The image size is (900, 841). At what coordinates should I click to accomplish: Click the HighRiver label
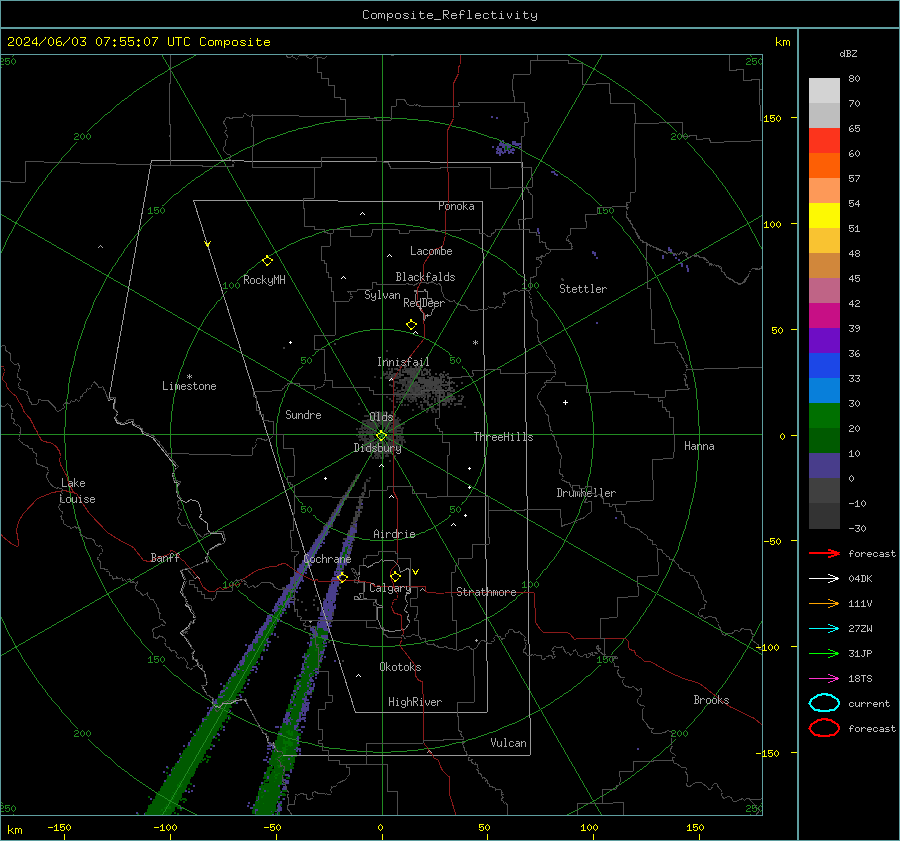click(x=415, y=702)
